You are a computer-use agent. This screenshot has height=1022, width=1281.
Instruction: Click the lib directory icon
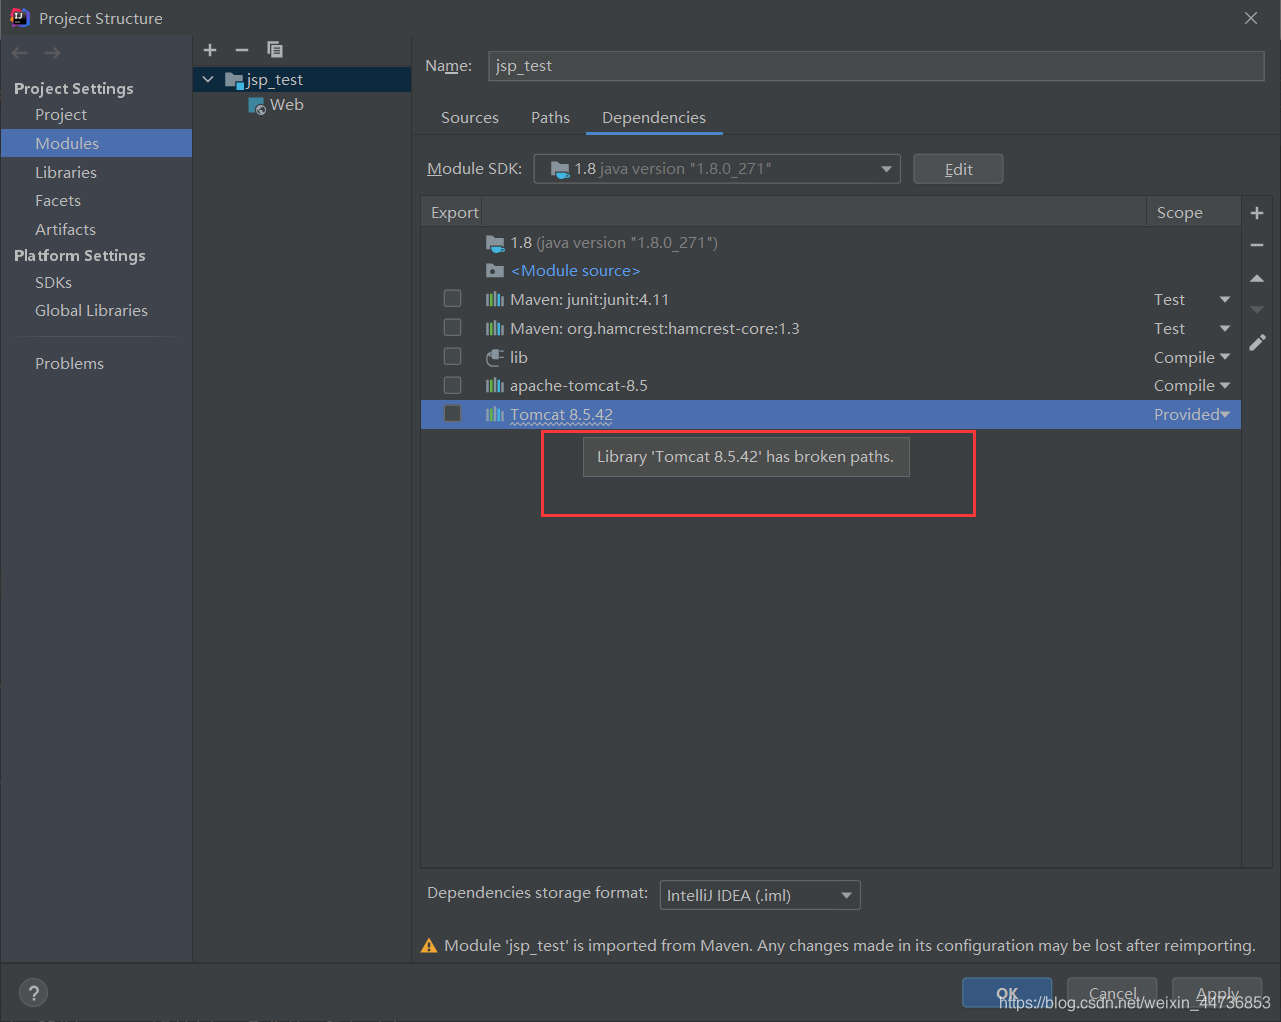pos(494,357)
